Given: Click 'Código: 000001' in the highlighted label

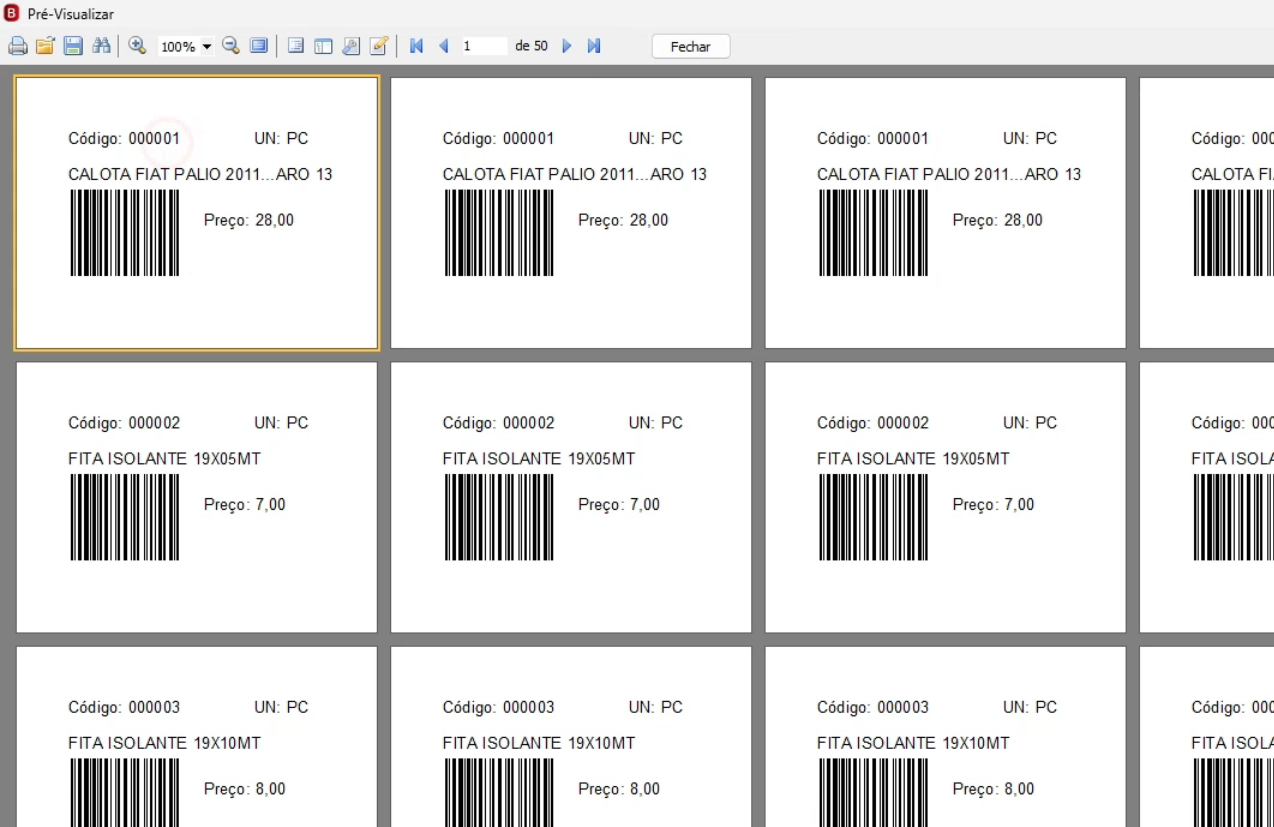Looking at the screenshot, I should coord(124,138).
